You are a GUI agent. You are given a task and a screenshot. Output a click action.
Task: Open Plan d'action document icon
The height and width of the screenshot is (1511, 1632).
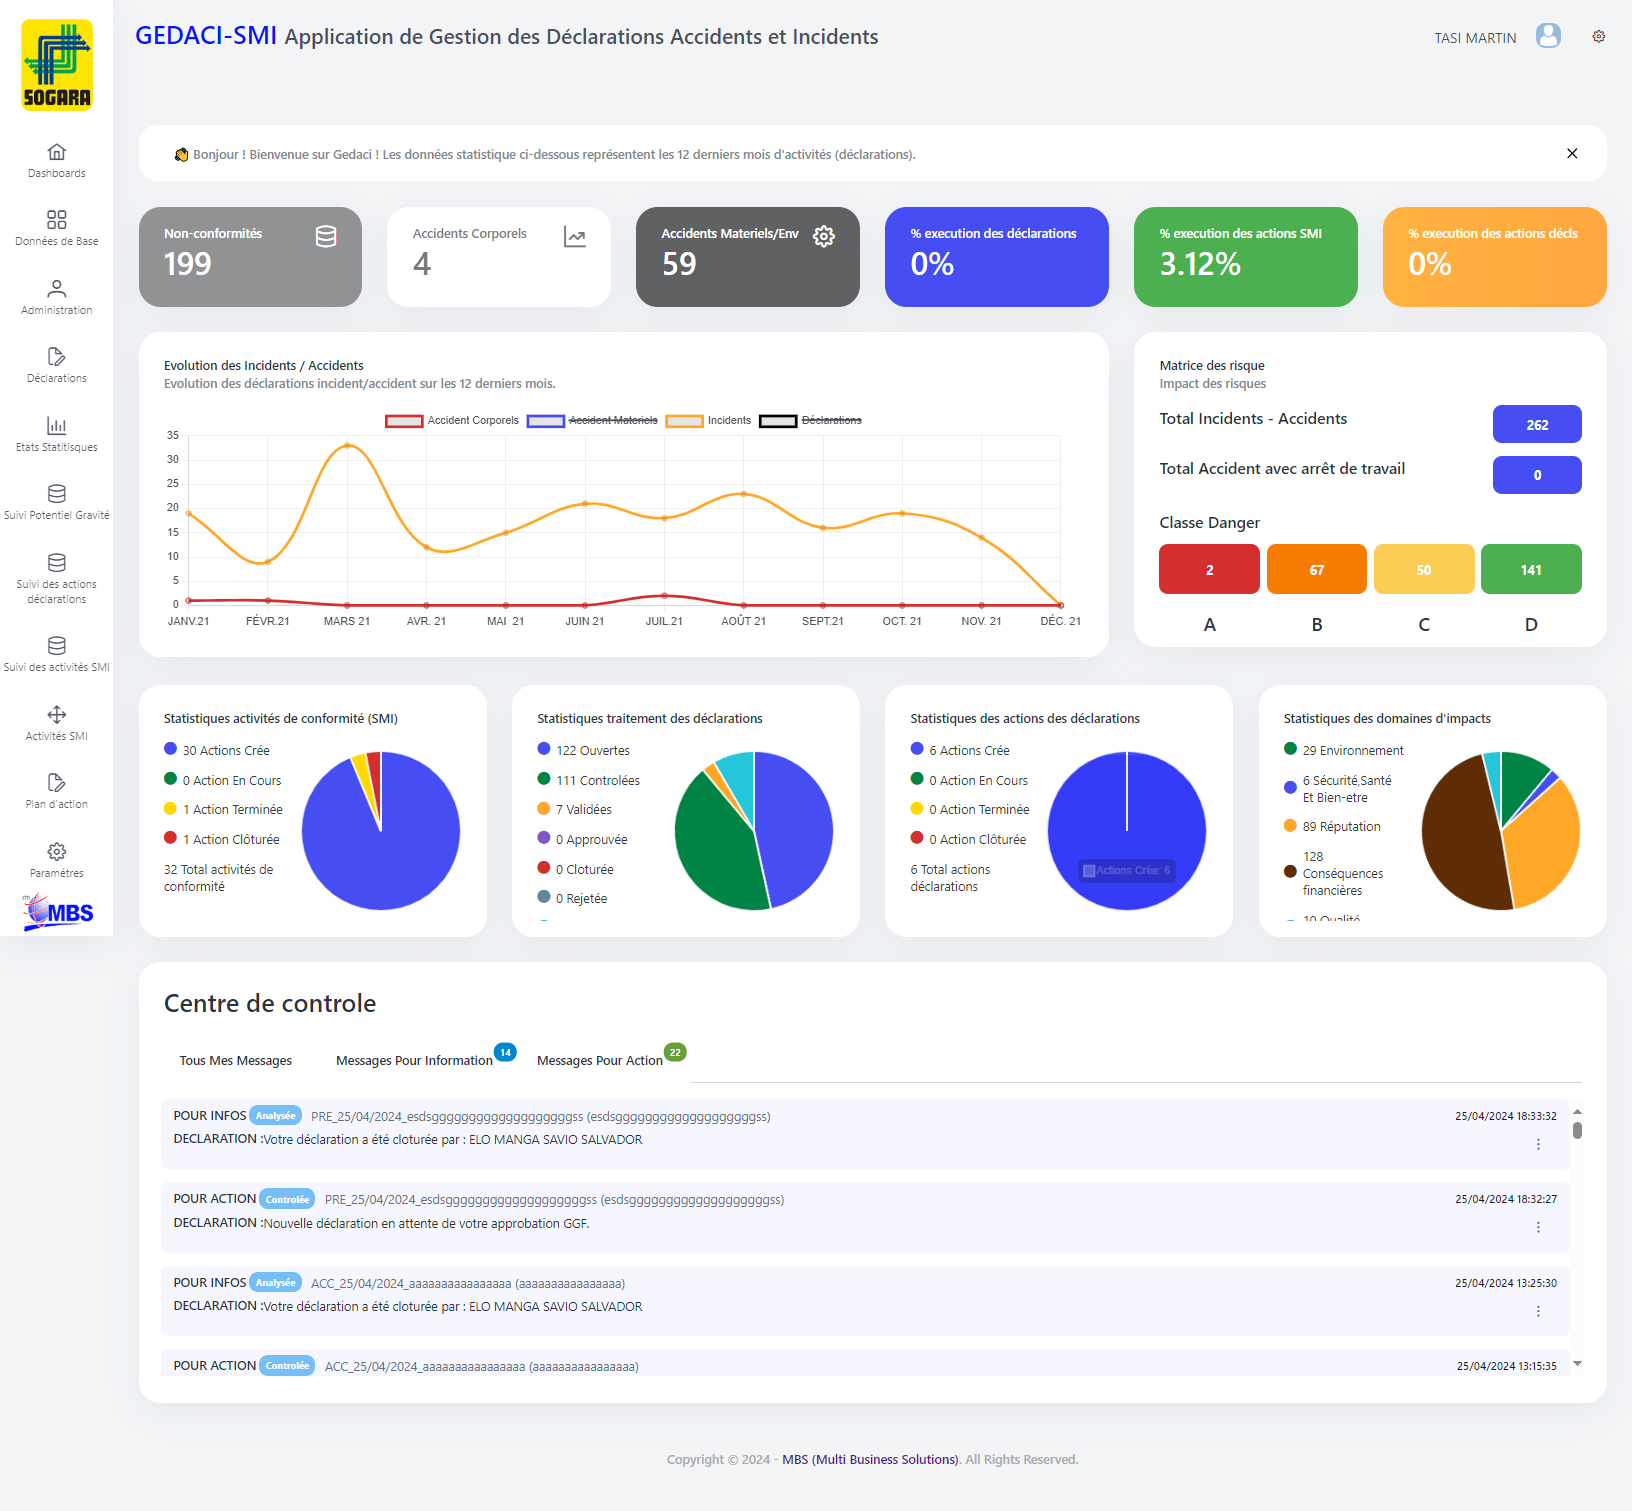[57, 783]
